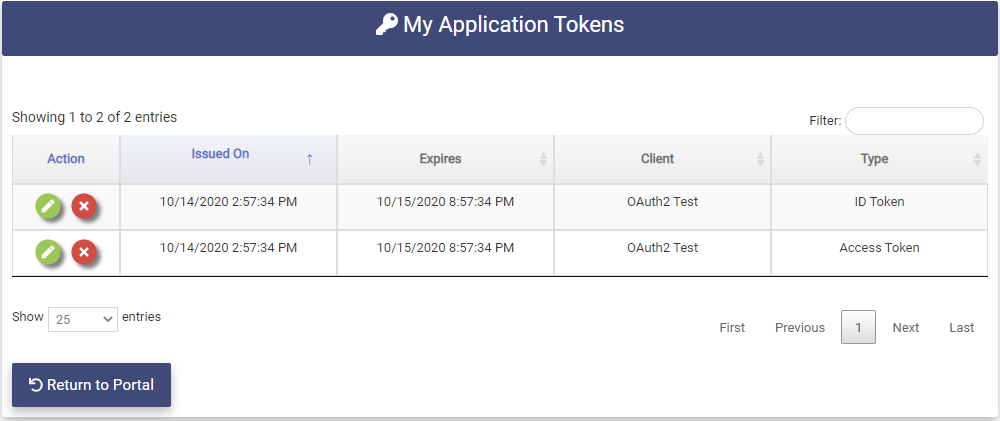Click the Client column sort icon
Image resolution: width=1000 pixels, height=421 pixels.
tap(760, 159)
